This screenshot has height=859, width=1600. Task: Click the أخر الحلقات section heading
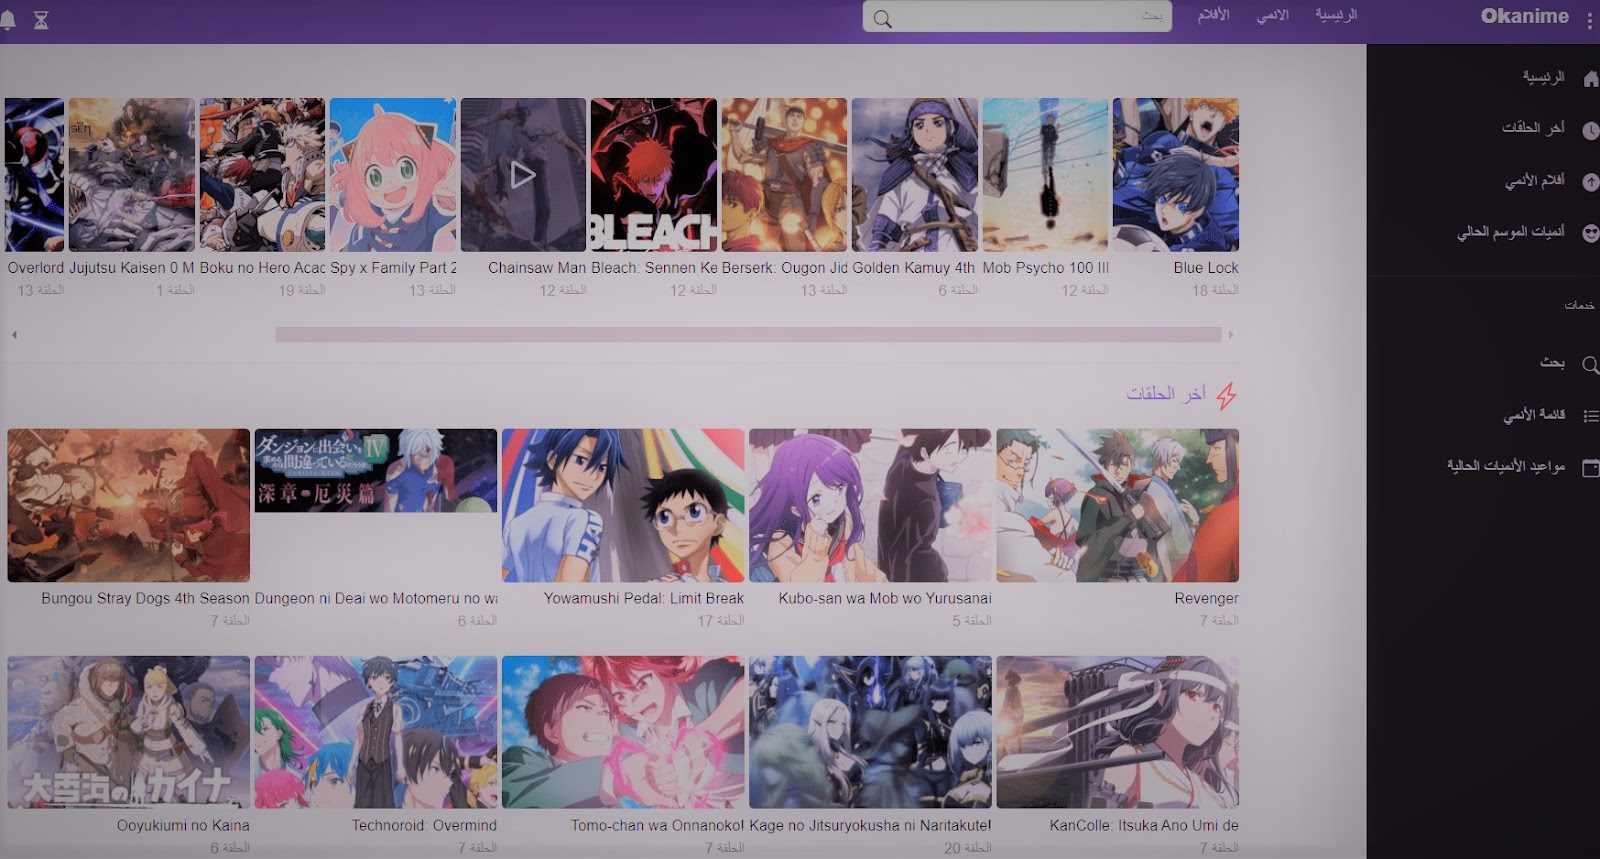pos(1166,394)
